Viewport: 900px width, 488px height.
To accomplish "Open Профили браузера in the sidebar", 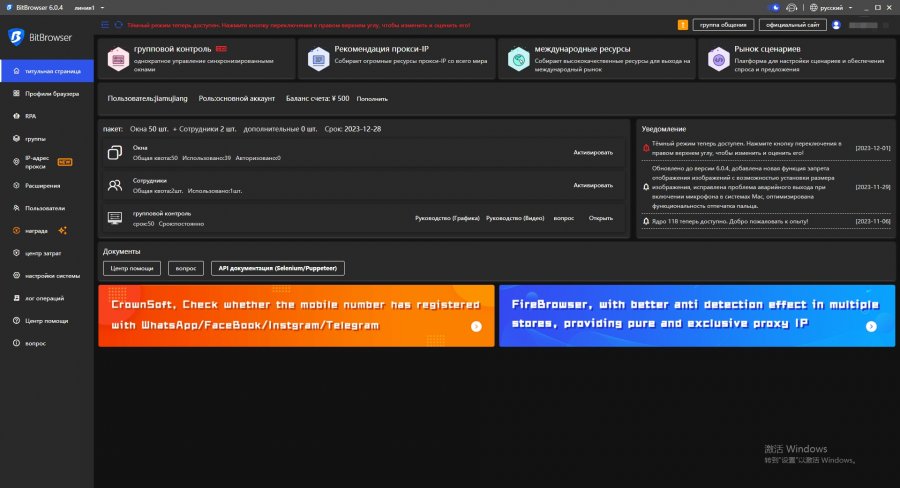I will point(46,94).
